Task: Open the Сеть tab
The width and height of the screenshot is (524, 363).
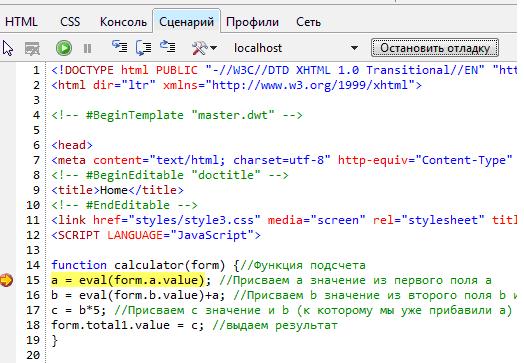Action: coord(308,22)
